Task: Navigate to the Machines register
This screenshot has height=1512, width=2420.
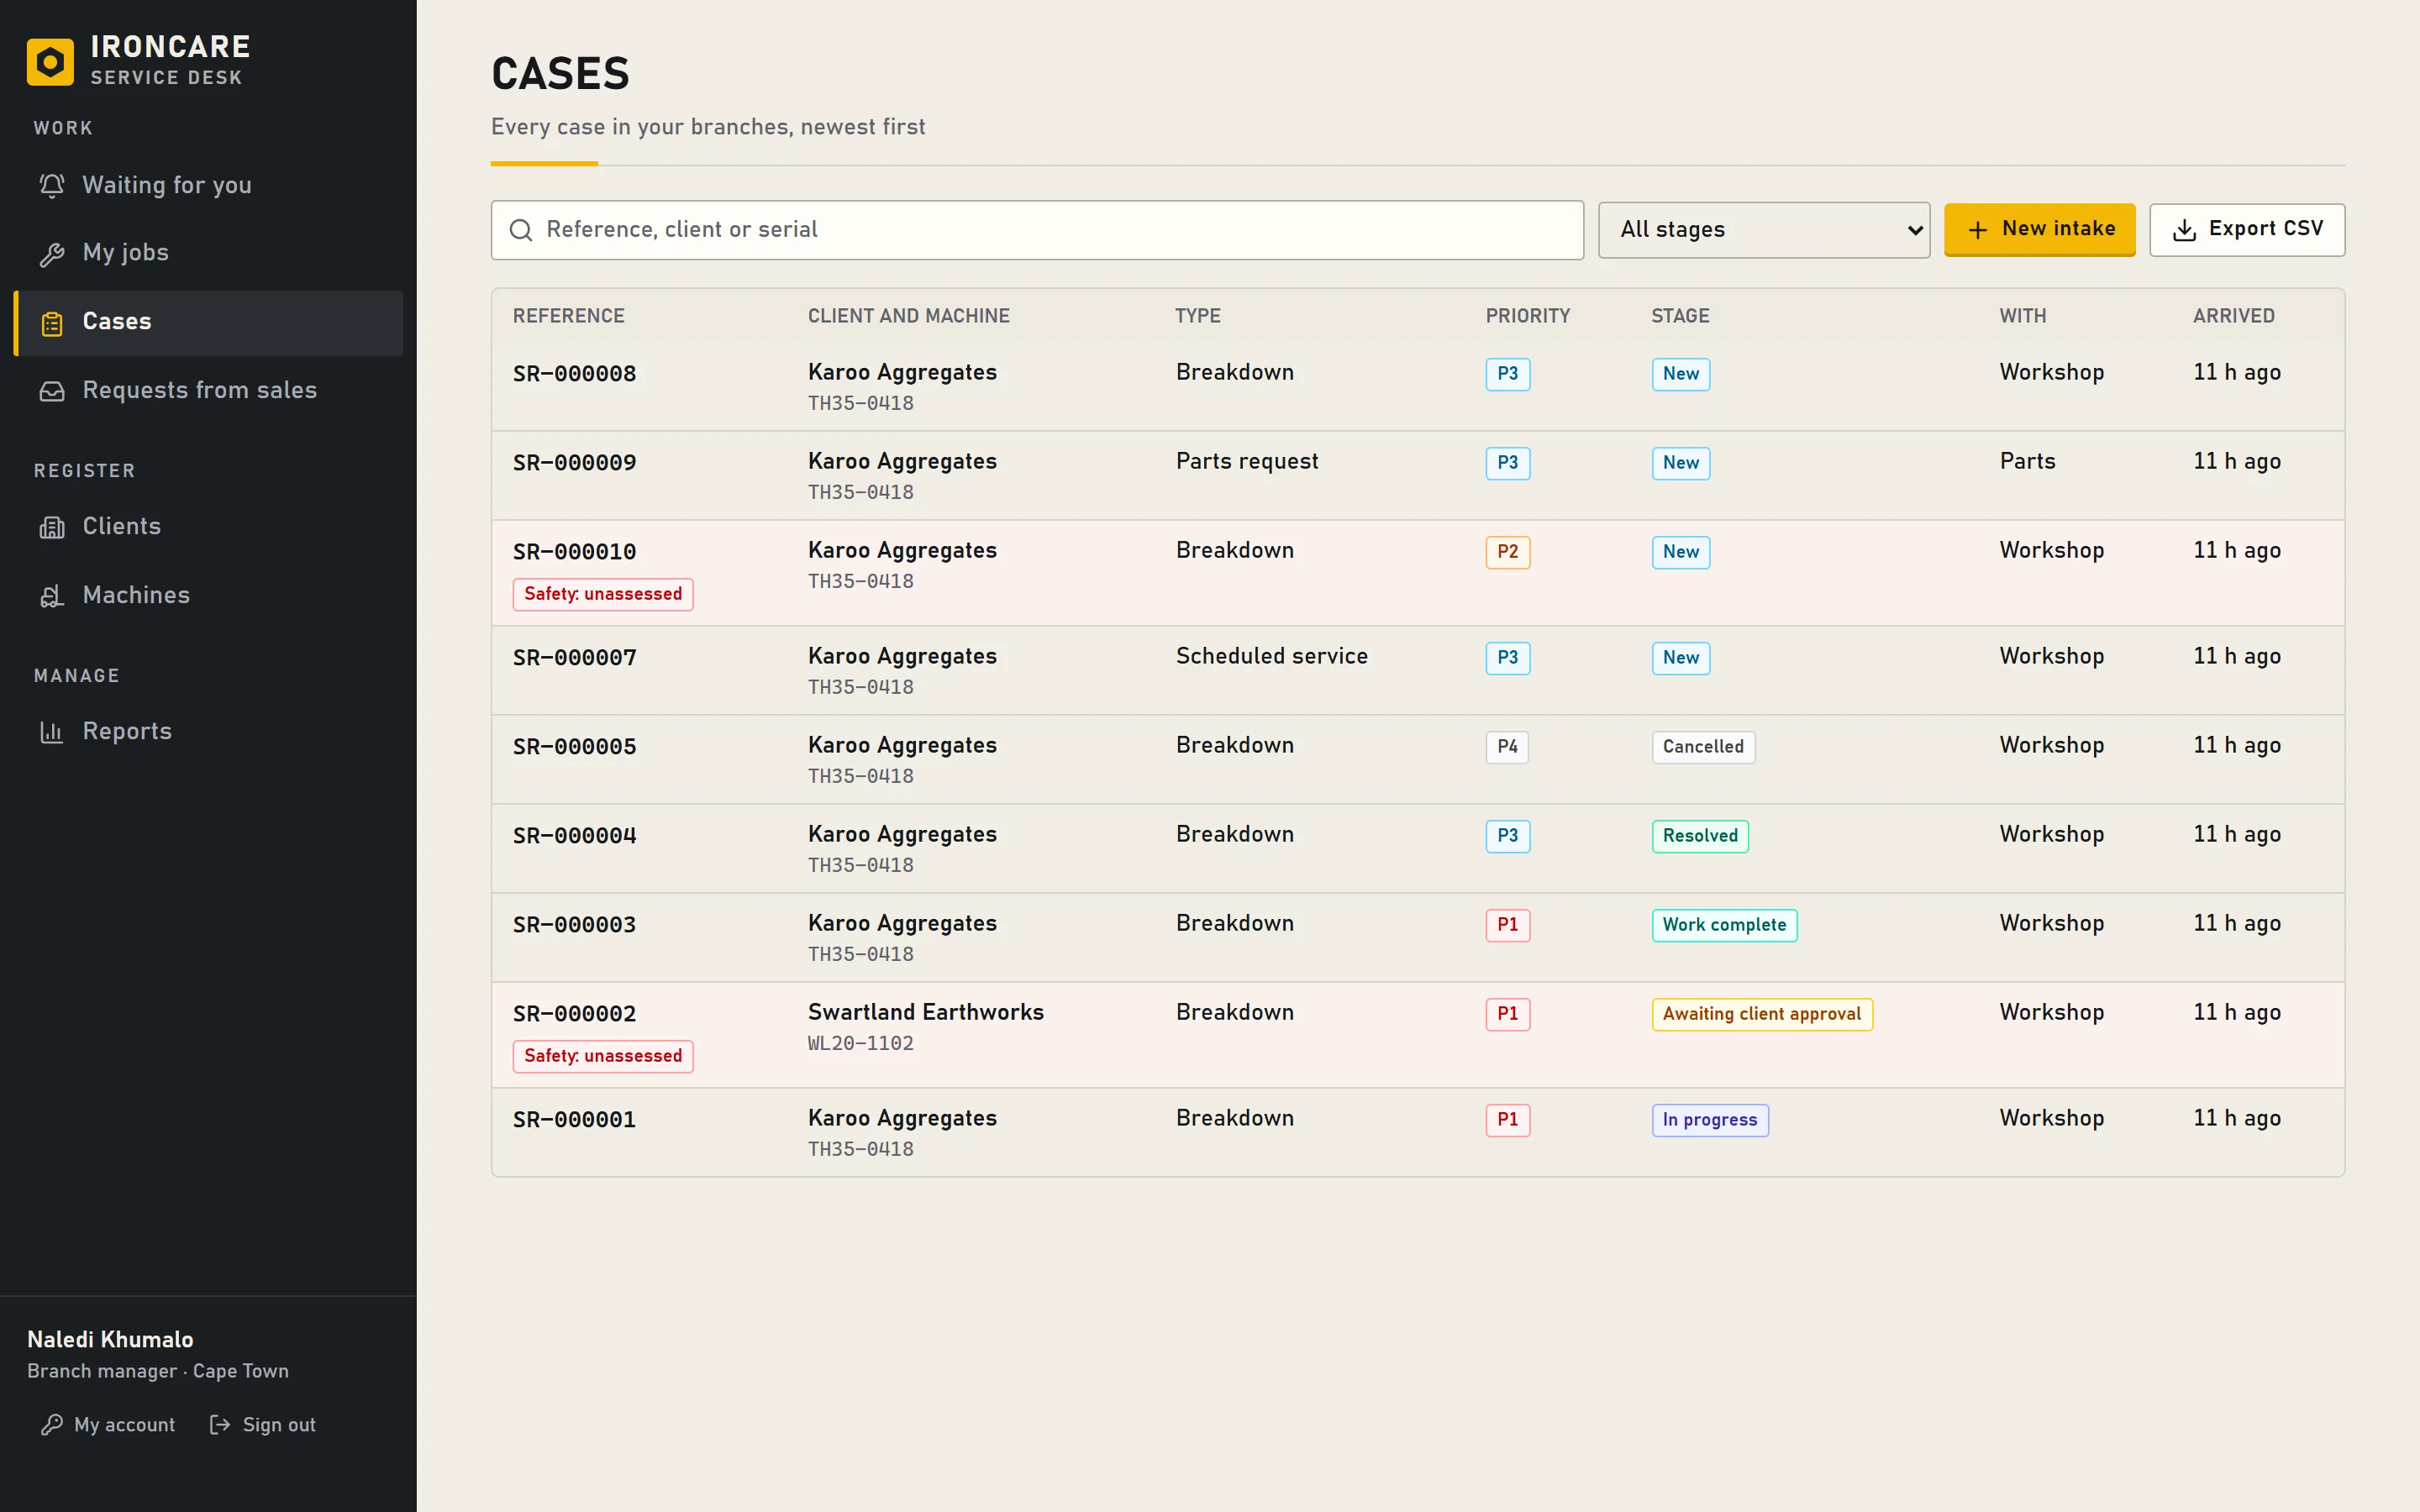Action: click(208, 596)
